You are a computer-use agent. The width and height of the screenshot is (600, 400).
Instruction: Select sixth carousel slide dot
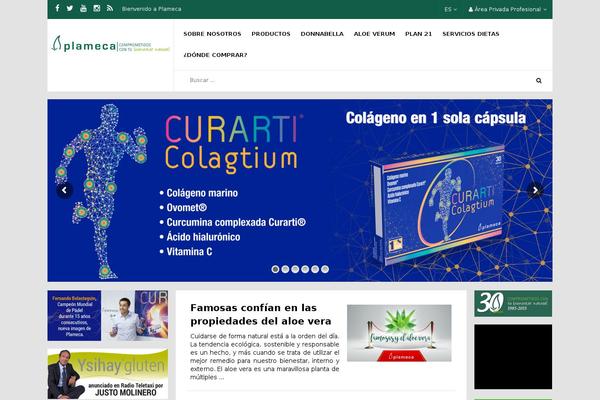coord(325,269)
